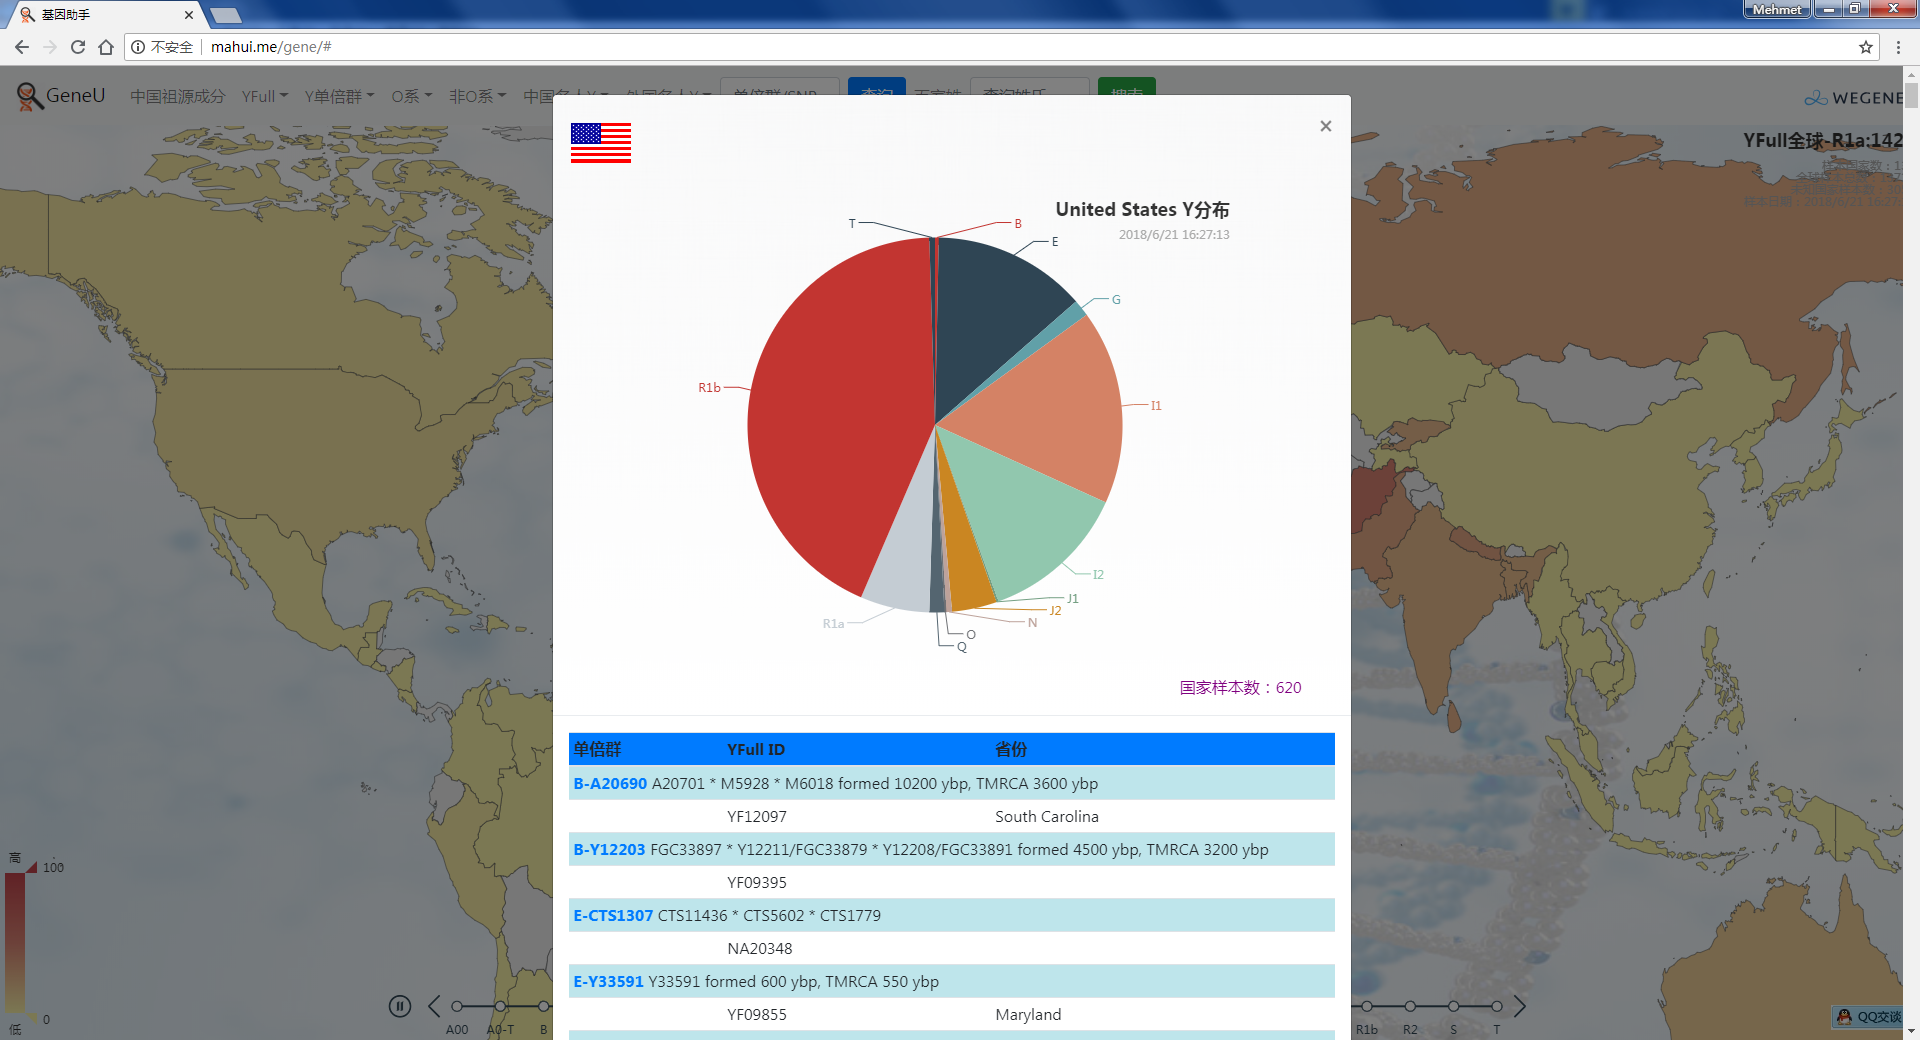Click the GeneU logo icon
Image resolution: width=1920 pixels, height=1040 pixels.
coord(29,96)
